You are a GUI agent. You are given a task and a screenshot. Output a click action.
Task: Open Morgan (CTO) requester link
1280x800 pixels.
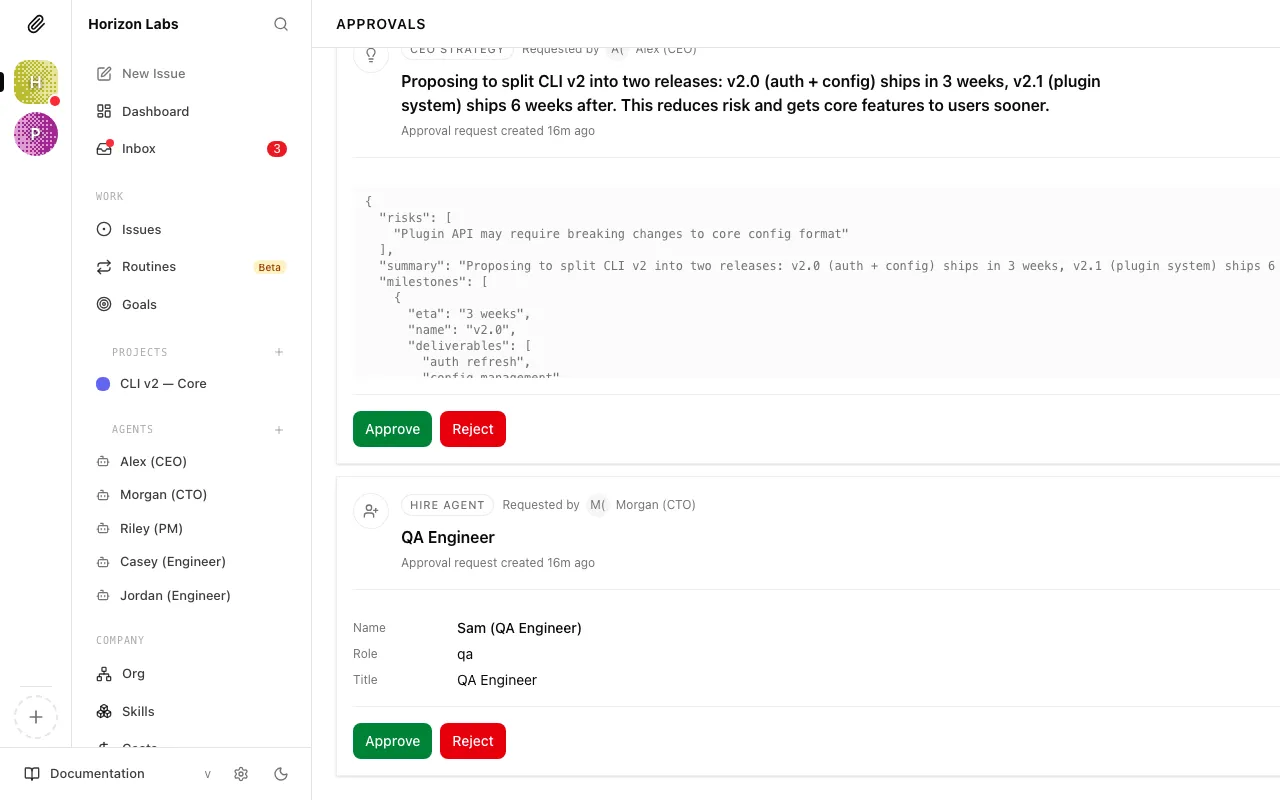tap(641, 505)
